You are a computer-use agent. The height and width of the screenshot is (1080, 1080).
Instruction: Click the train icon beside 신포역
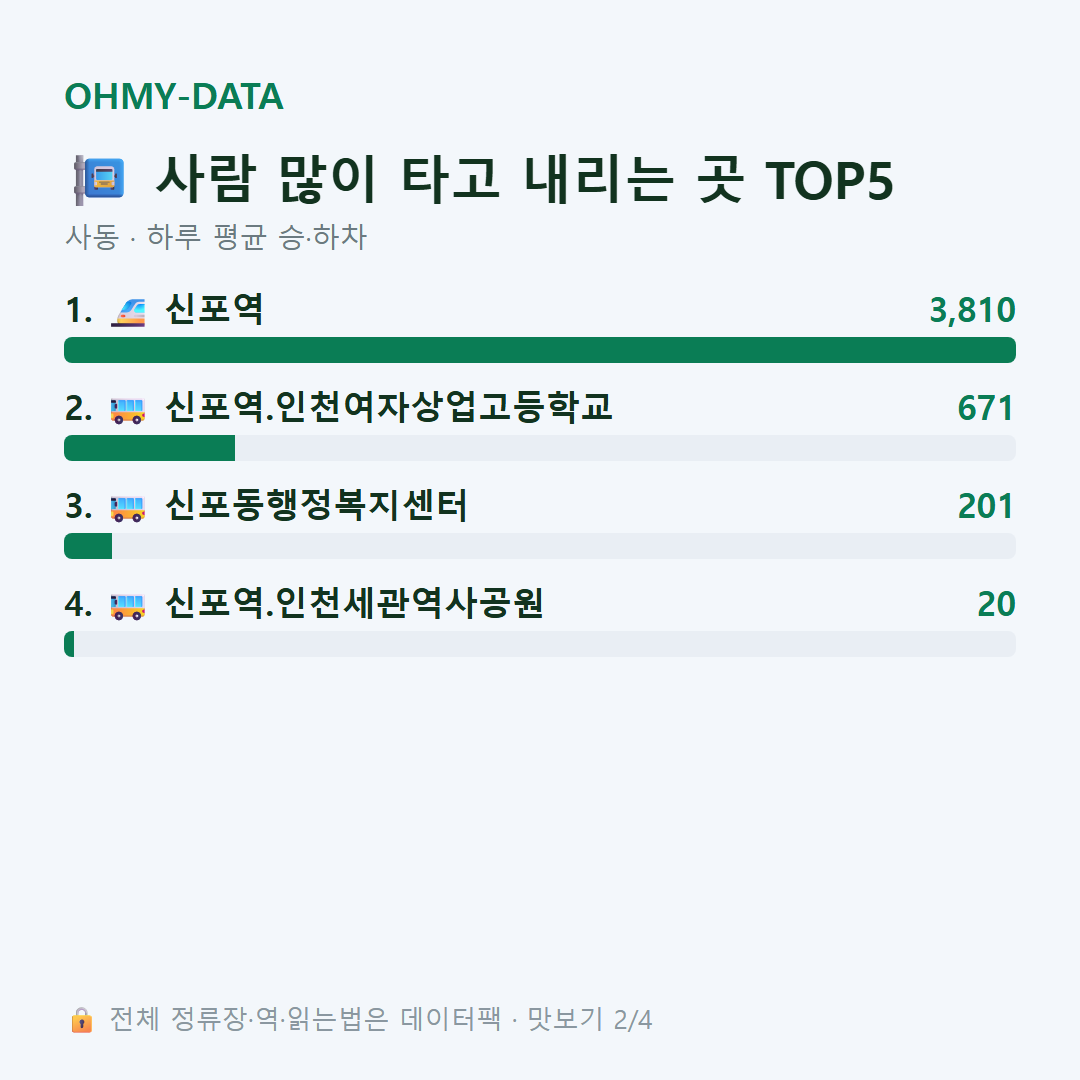[x=128, y=312]
